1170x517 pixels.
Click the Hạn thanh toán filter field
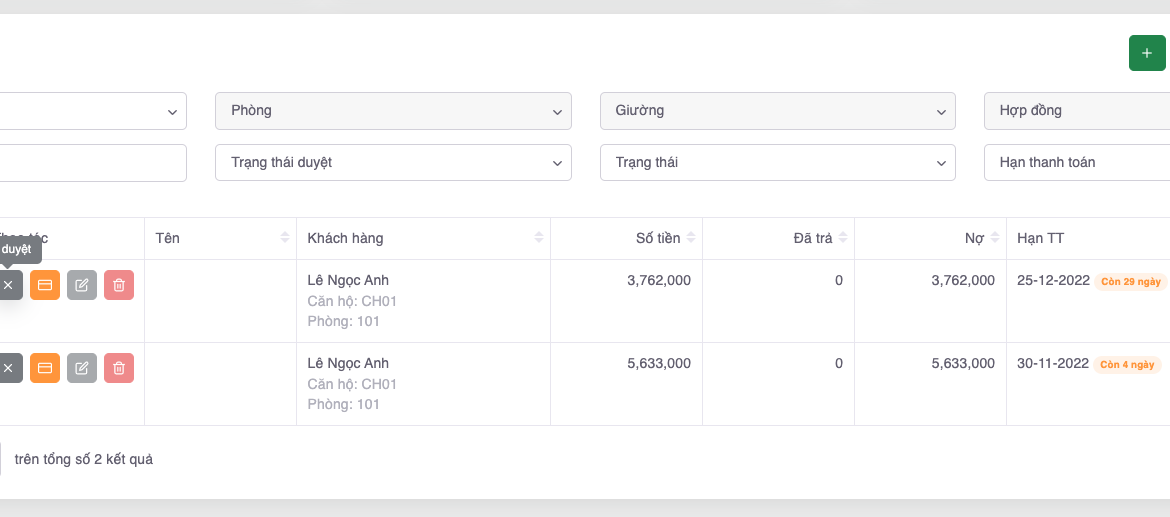[1077, 163]
